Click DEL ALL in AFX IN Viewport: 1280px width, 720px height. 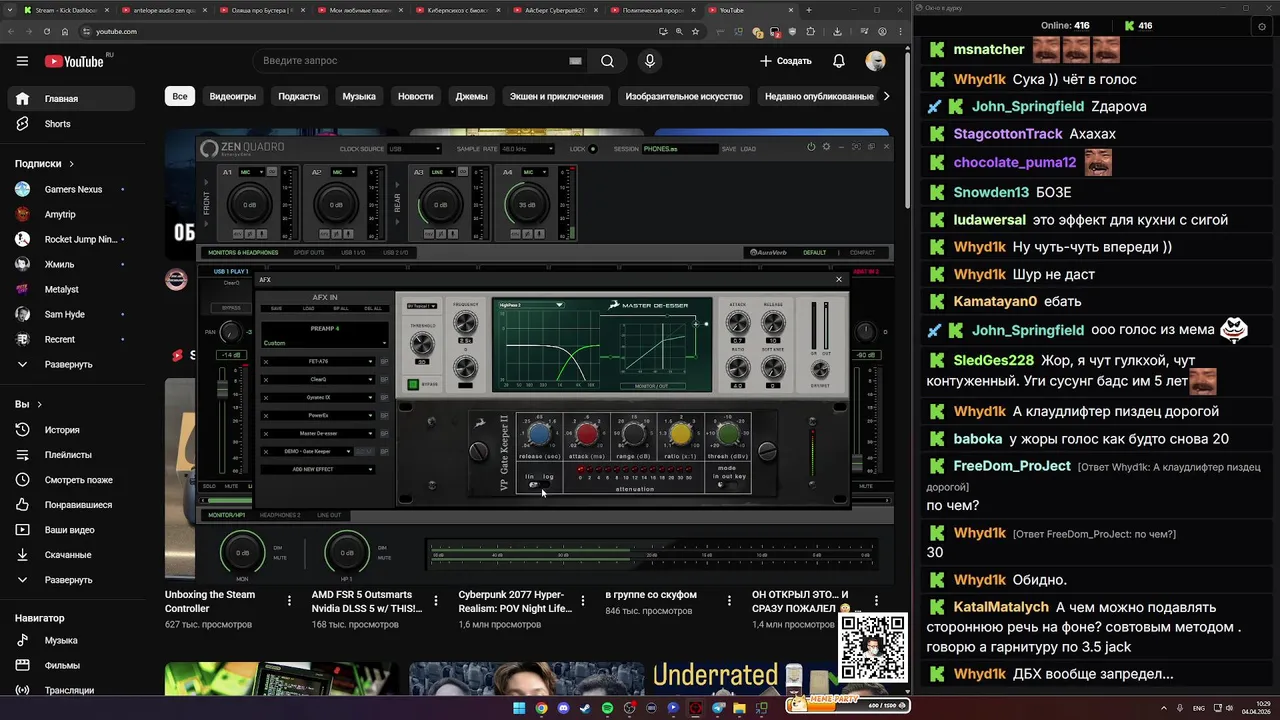(x=373, y=308)
